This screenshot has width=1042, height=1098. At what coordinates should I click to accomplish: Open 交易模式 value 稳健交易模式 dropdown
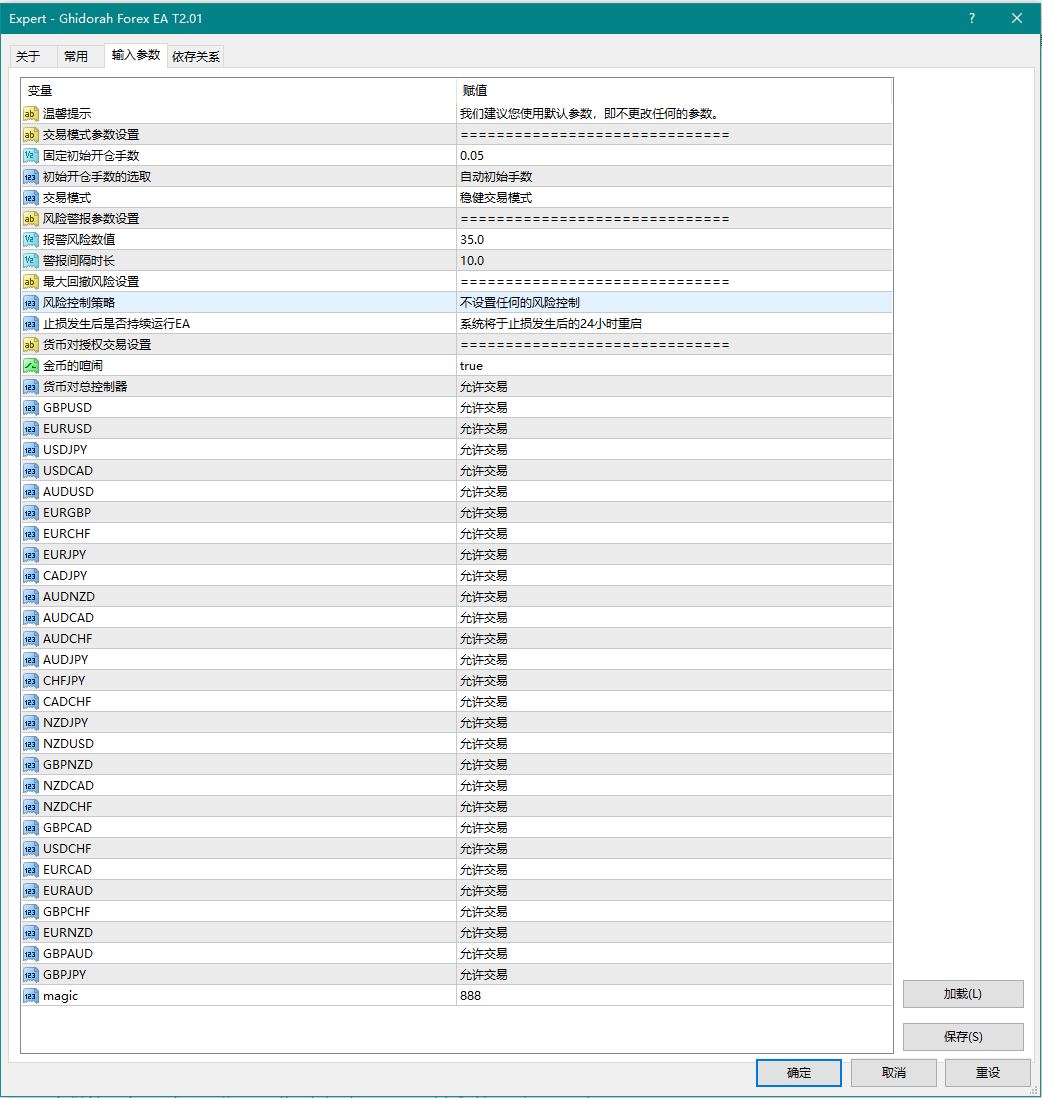click(496, 198)
